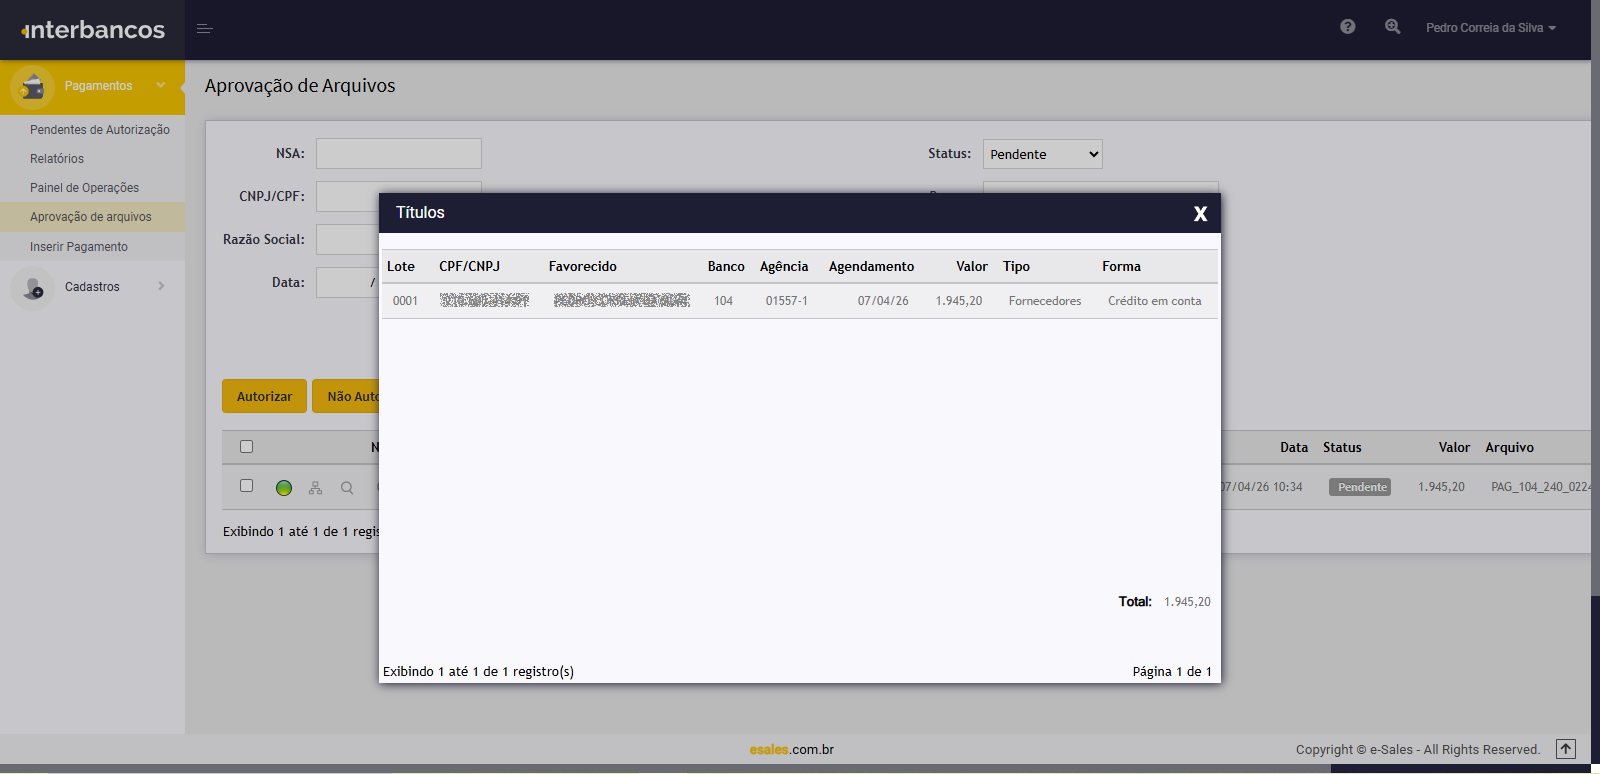Toggle the select-all checkbox in table header
The width and height of the screenshot is (1600, 774).
pos(247,447)
